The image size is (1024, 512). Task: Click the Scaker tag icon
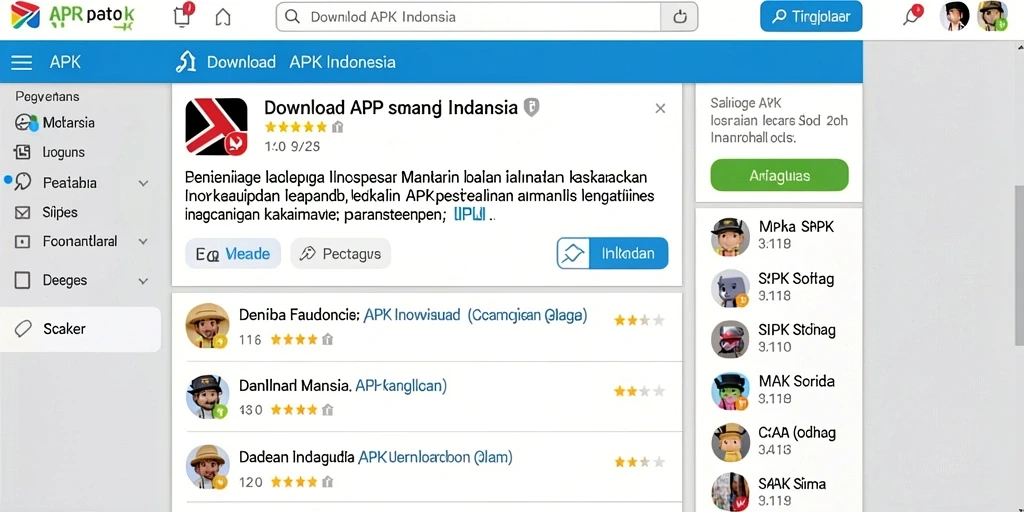point(23,328)
